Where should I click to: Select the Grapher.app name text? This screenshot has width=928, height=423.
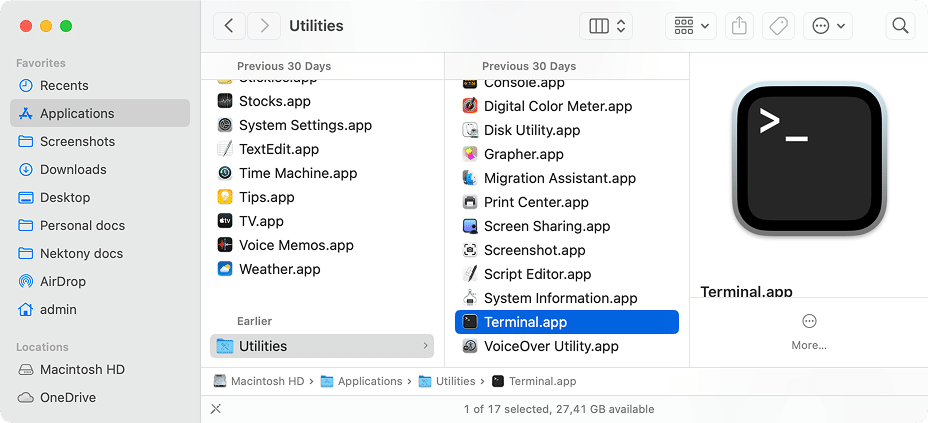point(524,154)
